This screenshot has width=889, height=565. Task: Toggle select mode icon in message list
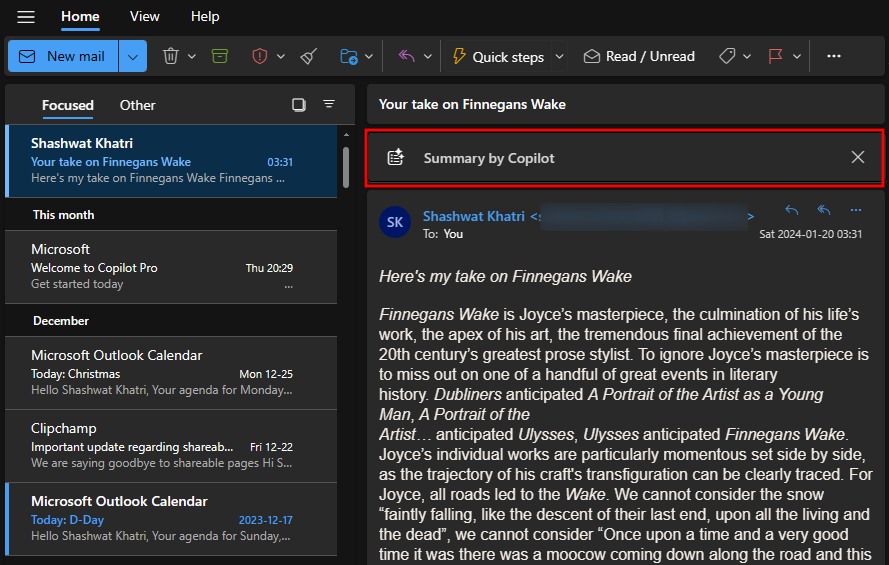tap(299, 105)
